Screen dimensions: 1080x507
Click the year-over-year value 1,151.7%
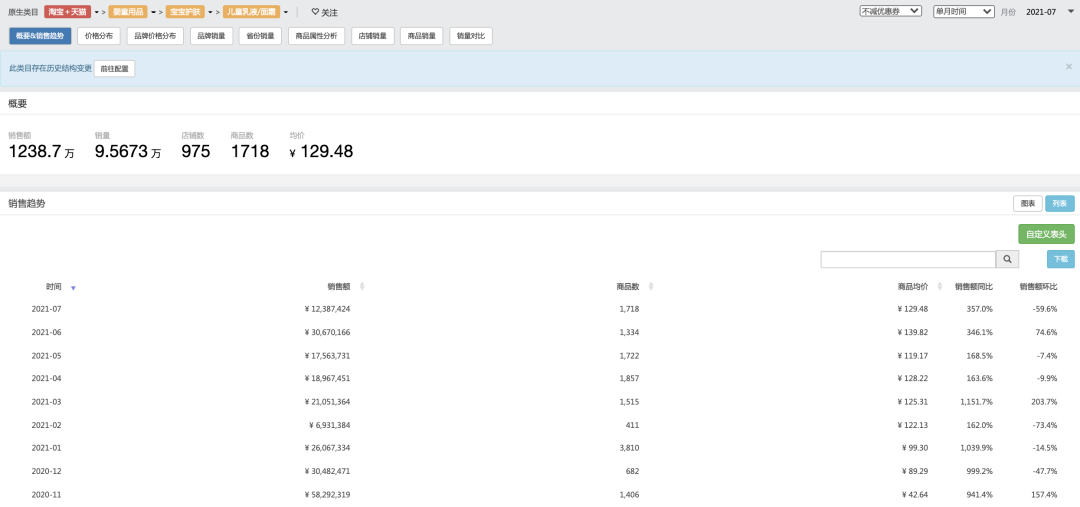[977, 402]
